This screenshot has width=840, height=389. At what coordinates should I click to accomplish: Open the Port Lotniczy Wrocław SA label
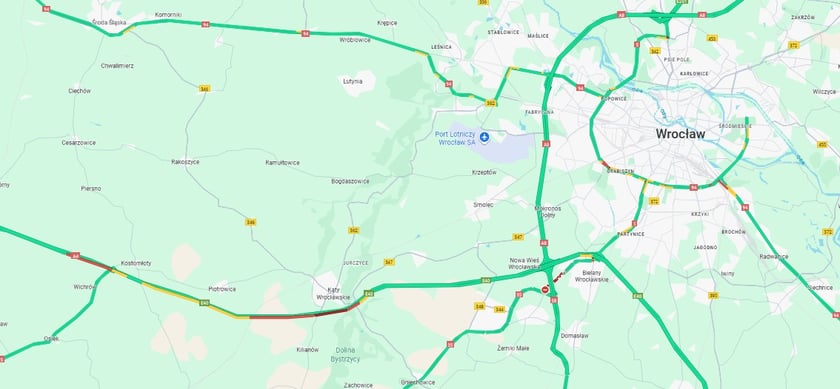(456, 138)
